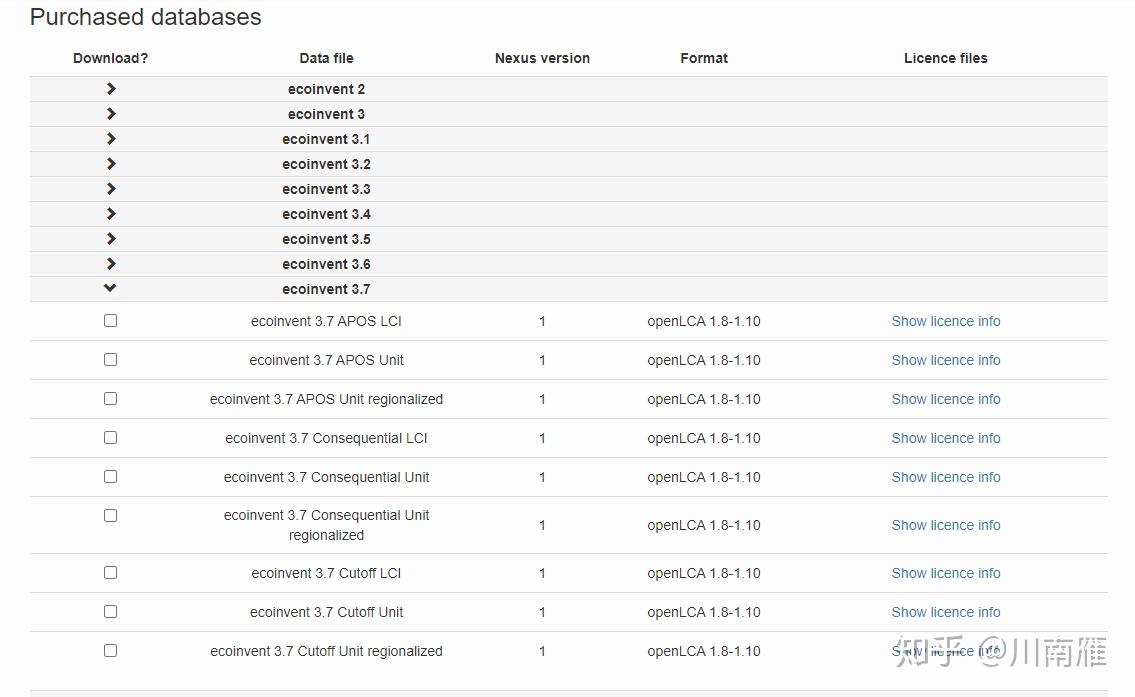
Task: Expand the ecoinvent 2 chevron
Action: click(x=110, y=89)
